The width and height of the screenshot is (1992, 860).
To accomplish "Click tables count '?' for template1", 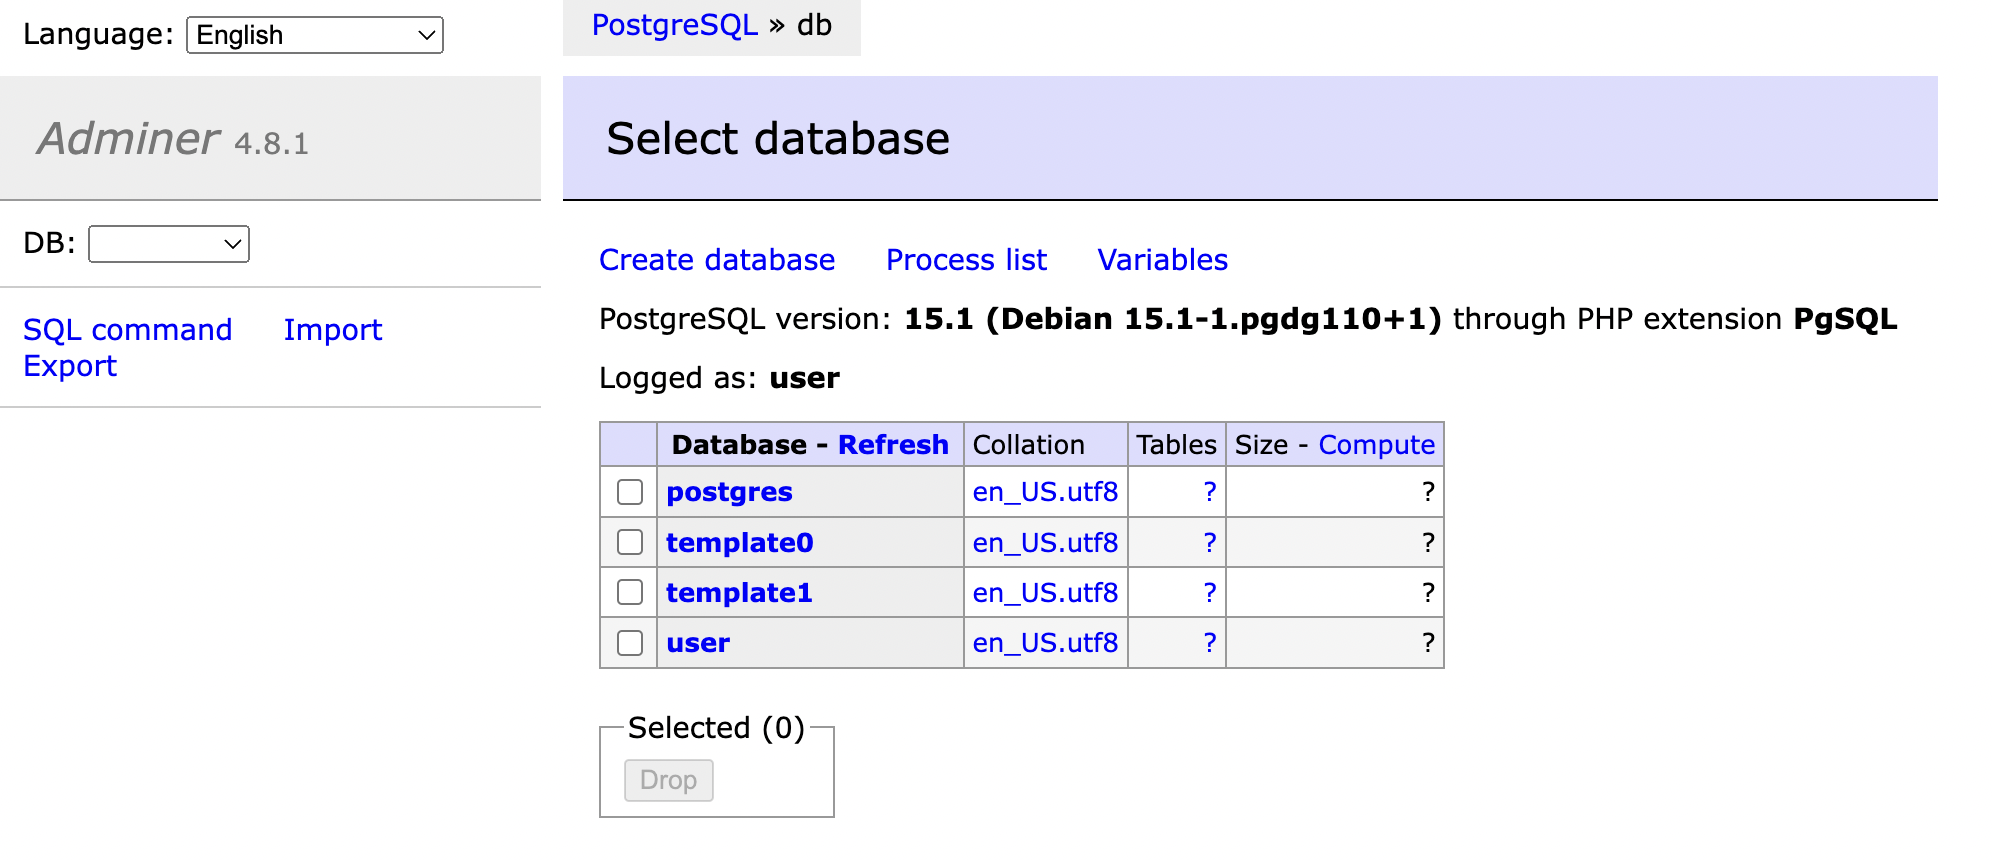I will coord(1210,592).
